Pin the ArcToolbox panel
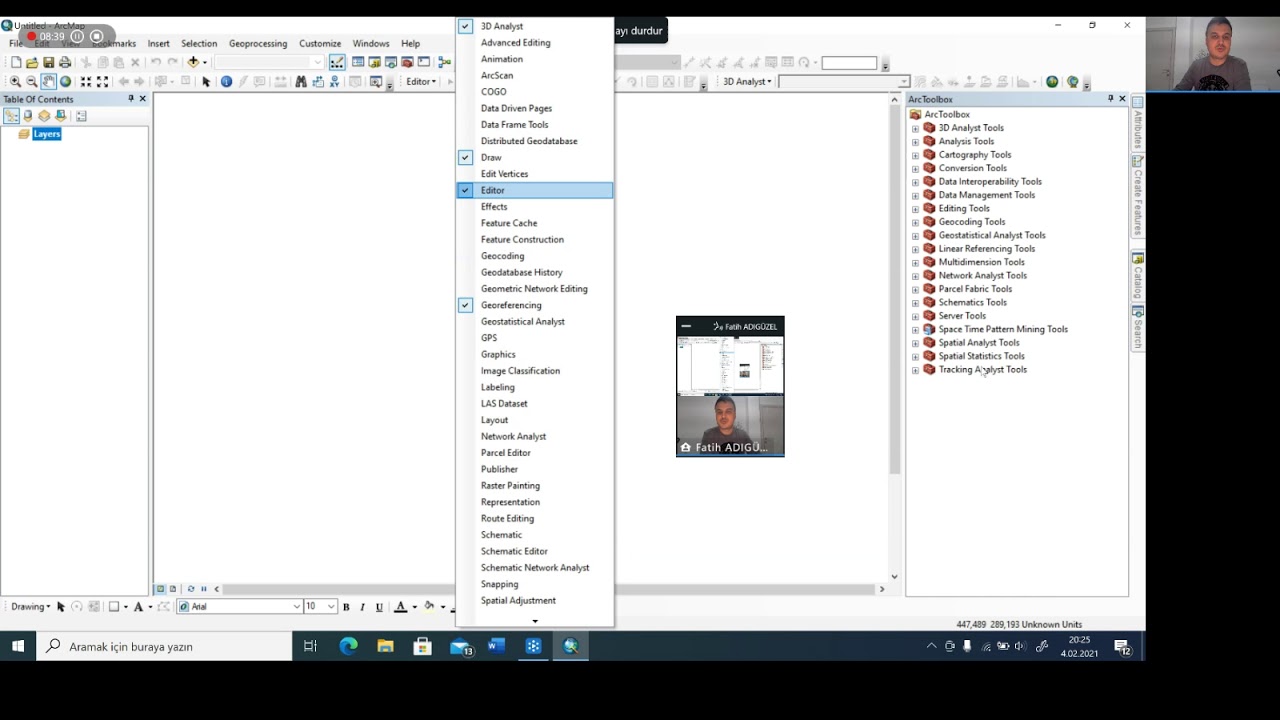1280x720 pixels. [1110, 99]
